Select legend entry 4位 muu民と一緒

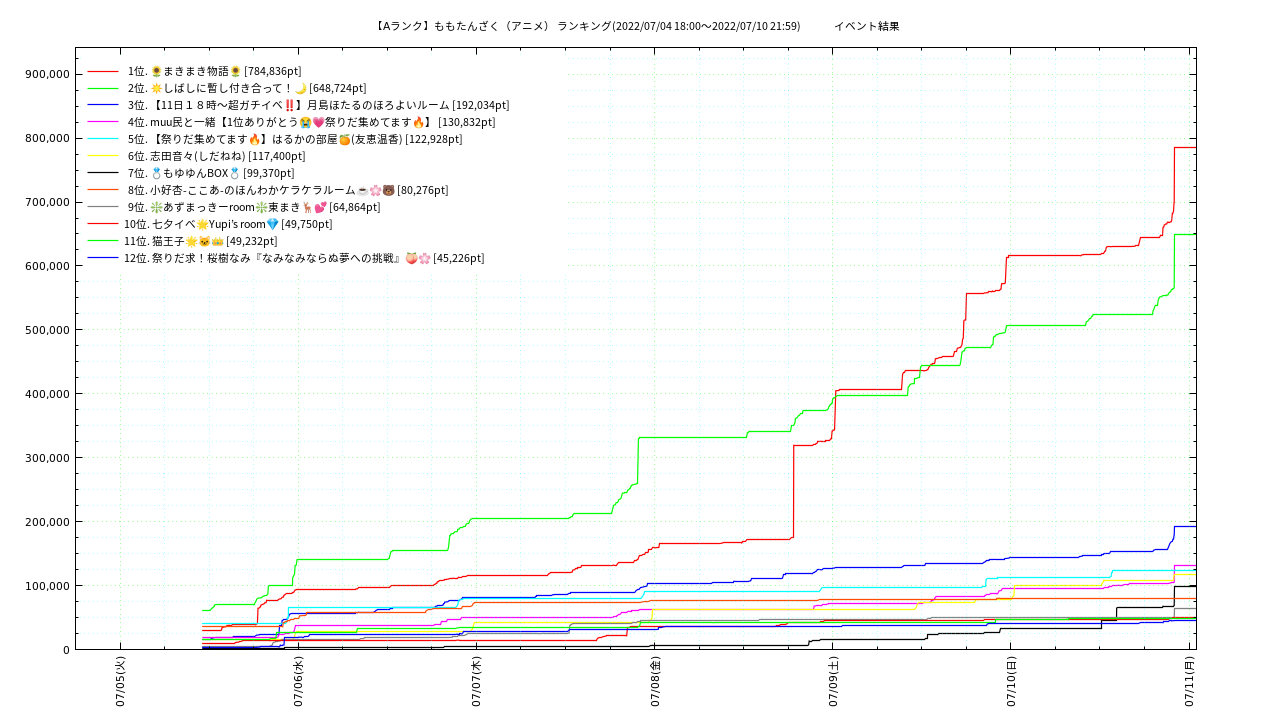pyautogui.click(x=311, y=122)
